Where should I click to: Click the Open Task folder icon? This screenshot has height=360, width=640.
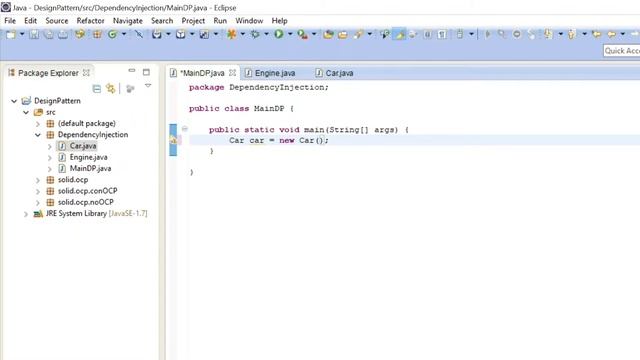pos(342,35)
